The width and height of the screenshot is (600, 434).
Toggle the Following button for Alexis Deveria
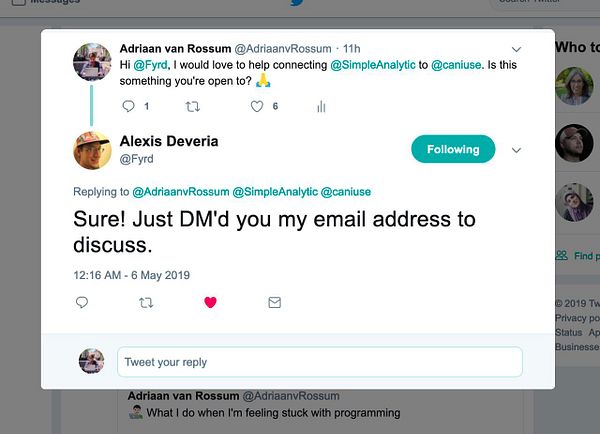(x=453, y=149)
